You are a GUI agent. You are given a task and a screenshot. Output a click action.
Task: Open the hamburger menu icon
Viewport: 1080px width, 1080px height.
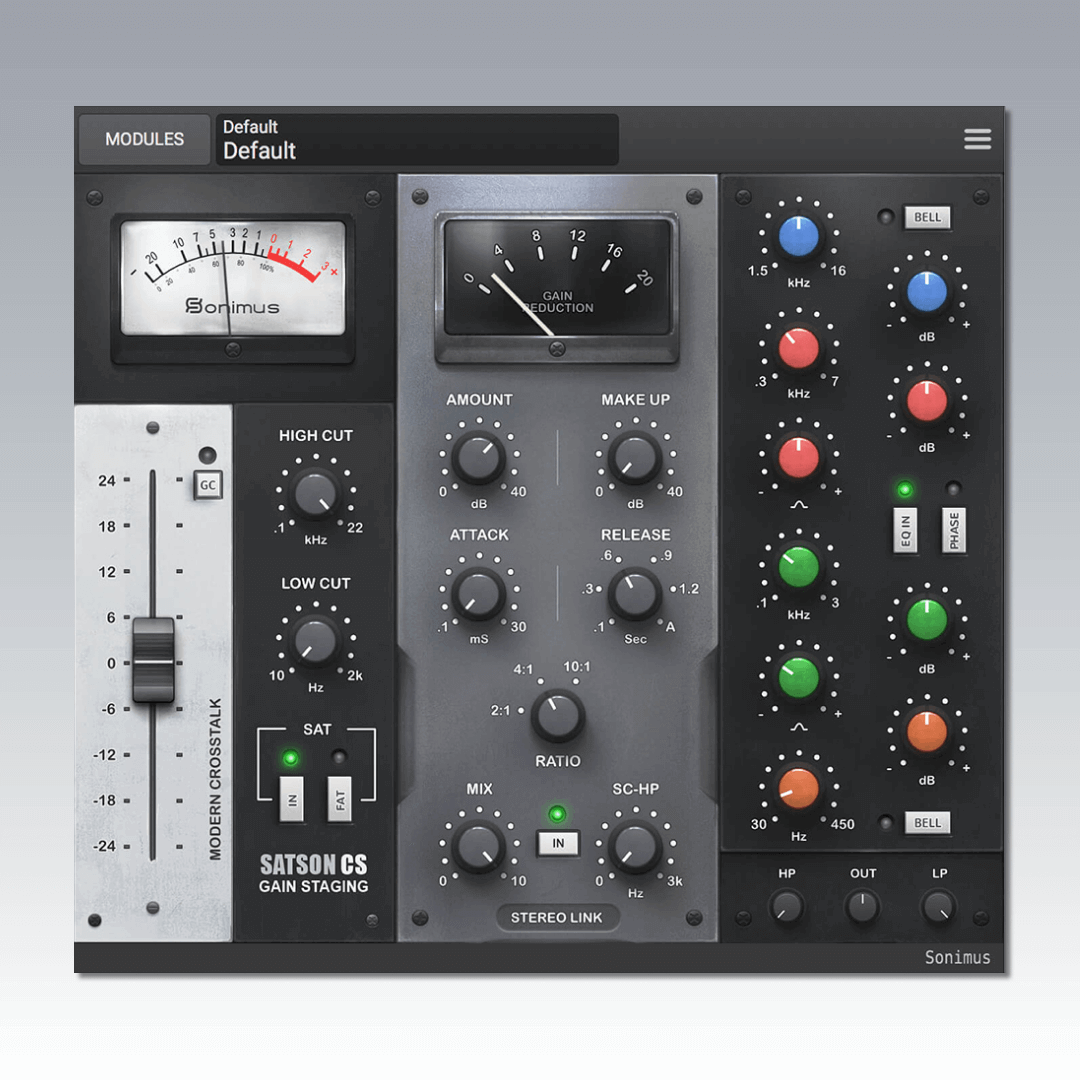(x=977, y=139)
